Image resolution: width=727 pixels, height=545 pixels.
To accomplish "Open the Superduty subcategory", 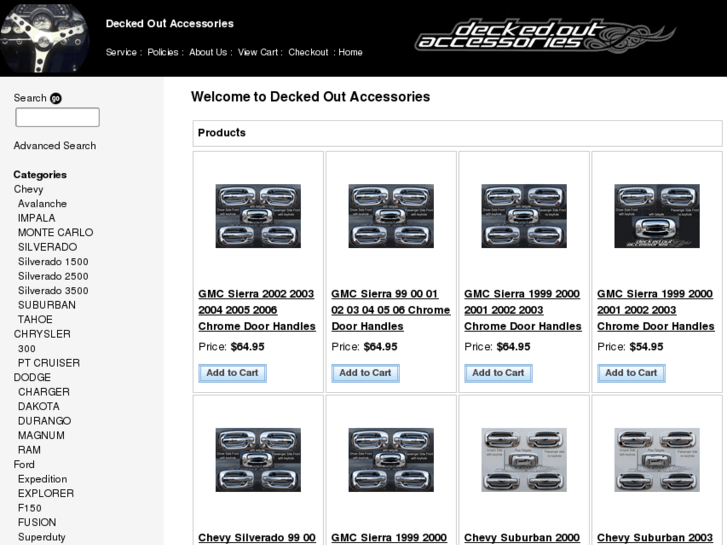I will click(42, 537).
